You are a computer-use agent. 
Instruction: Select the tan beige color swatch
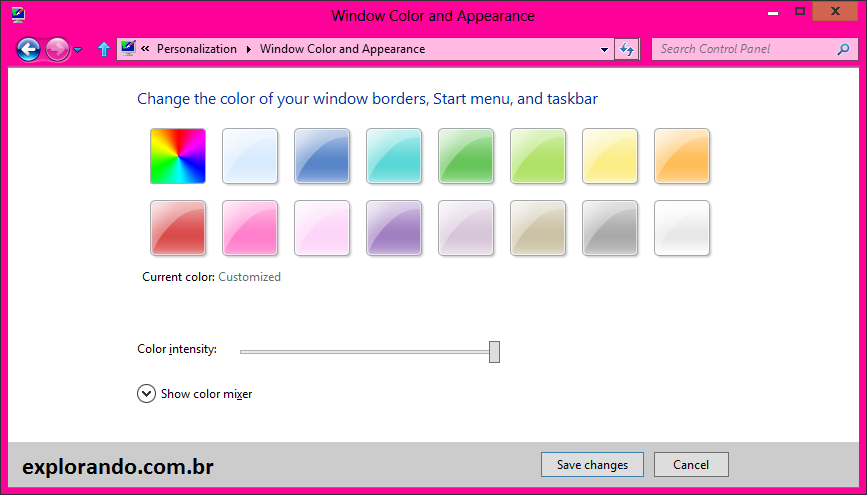538,228
